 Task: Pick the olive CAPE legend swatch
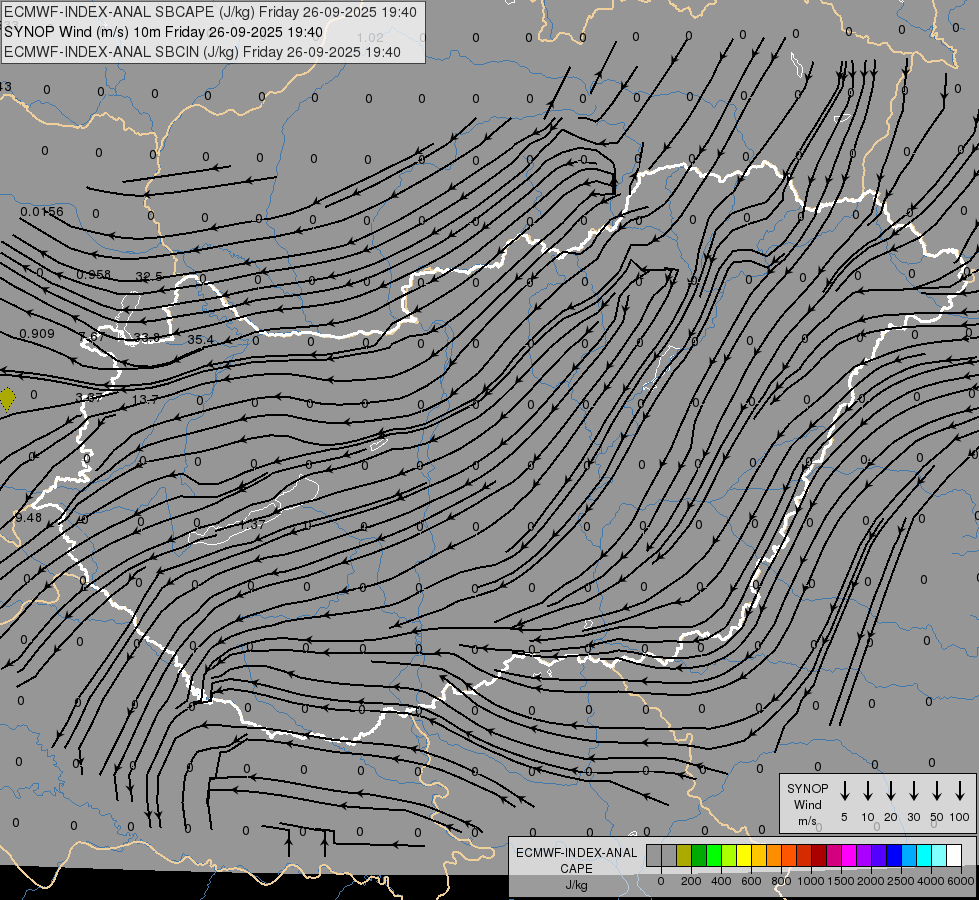point(684,855)
